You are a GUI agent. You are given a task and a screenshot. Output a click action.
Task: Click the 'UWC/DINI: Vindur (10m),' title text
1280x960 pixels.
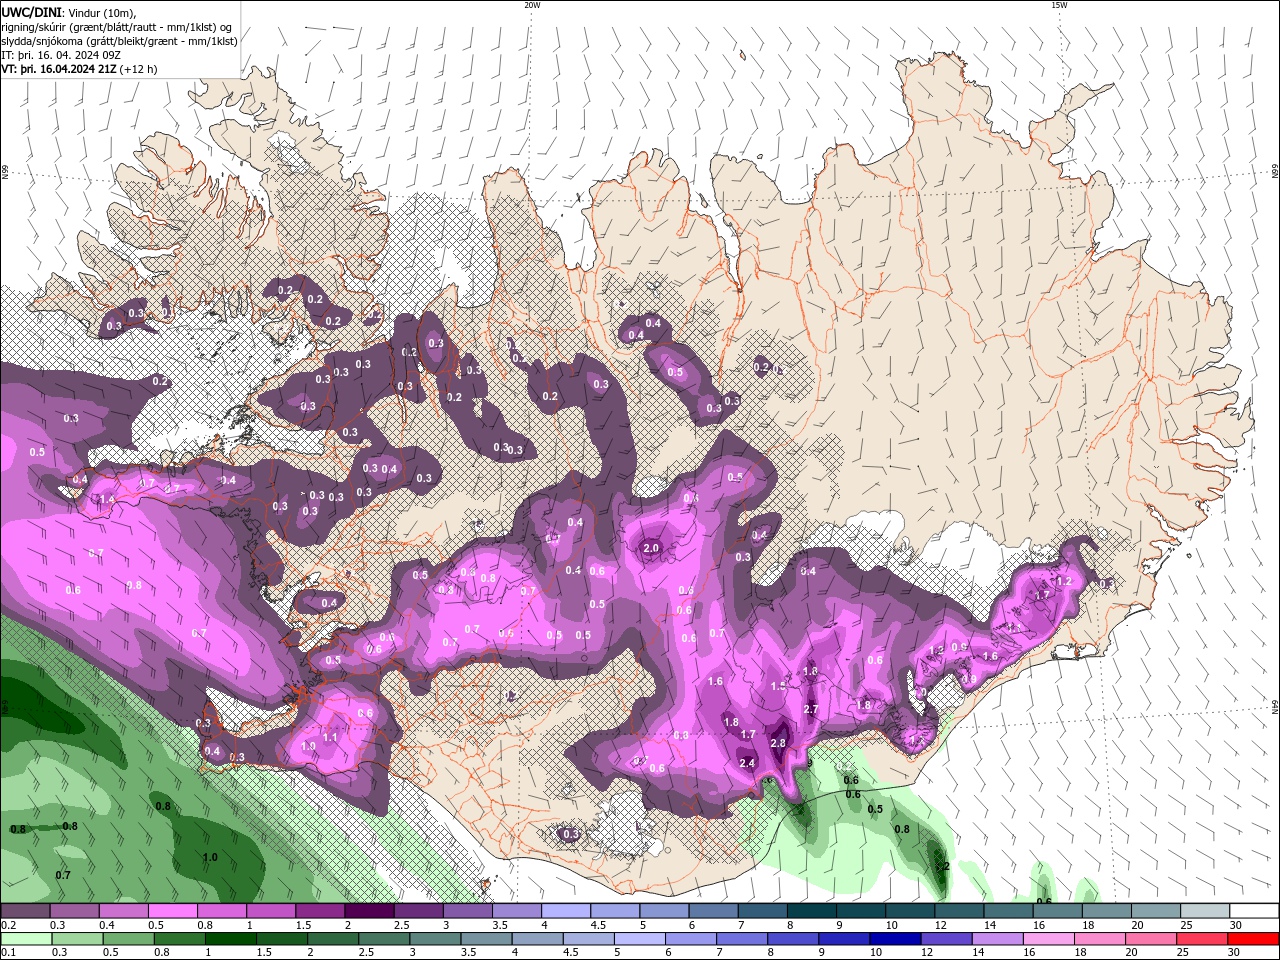coord(69,12)
